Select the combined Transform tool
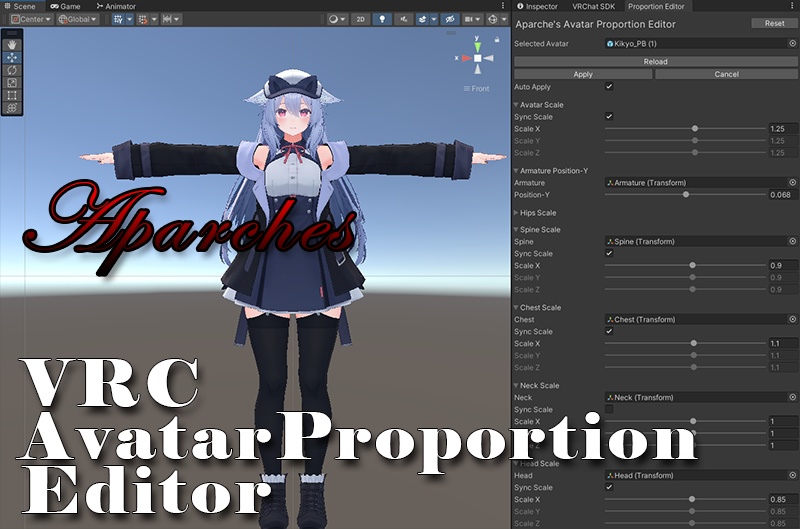Image resolution: width=800 pixels, height=529 pixels. click(x=12, y=108)
